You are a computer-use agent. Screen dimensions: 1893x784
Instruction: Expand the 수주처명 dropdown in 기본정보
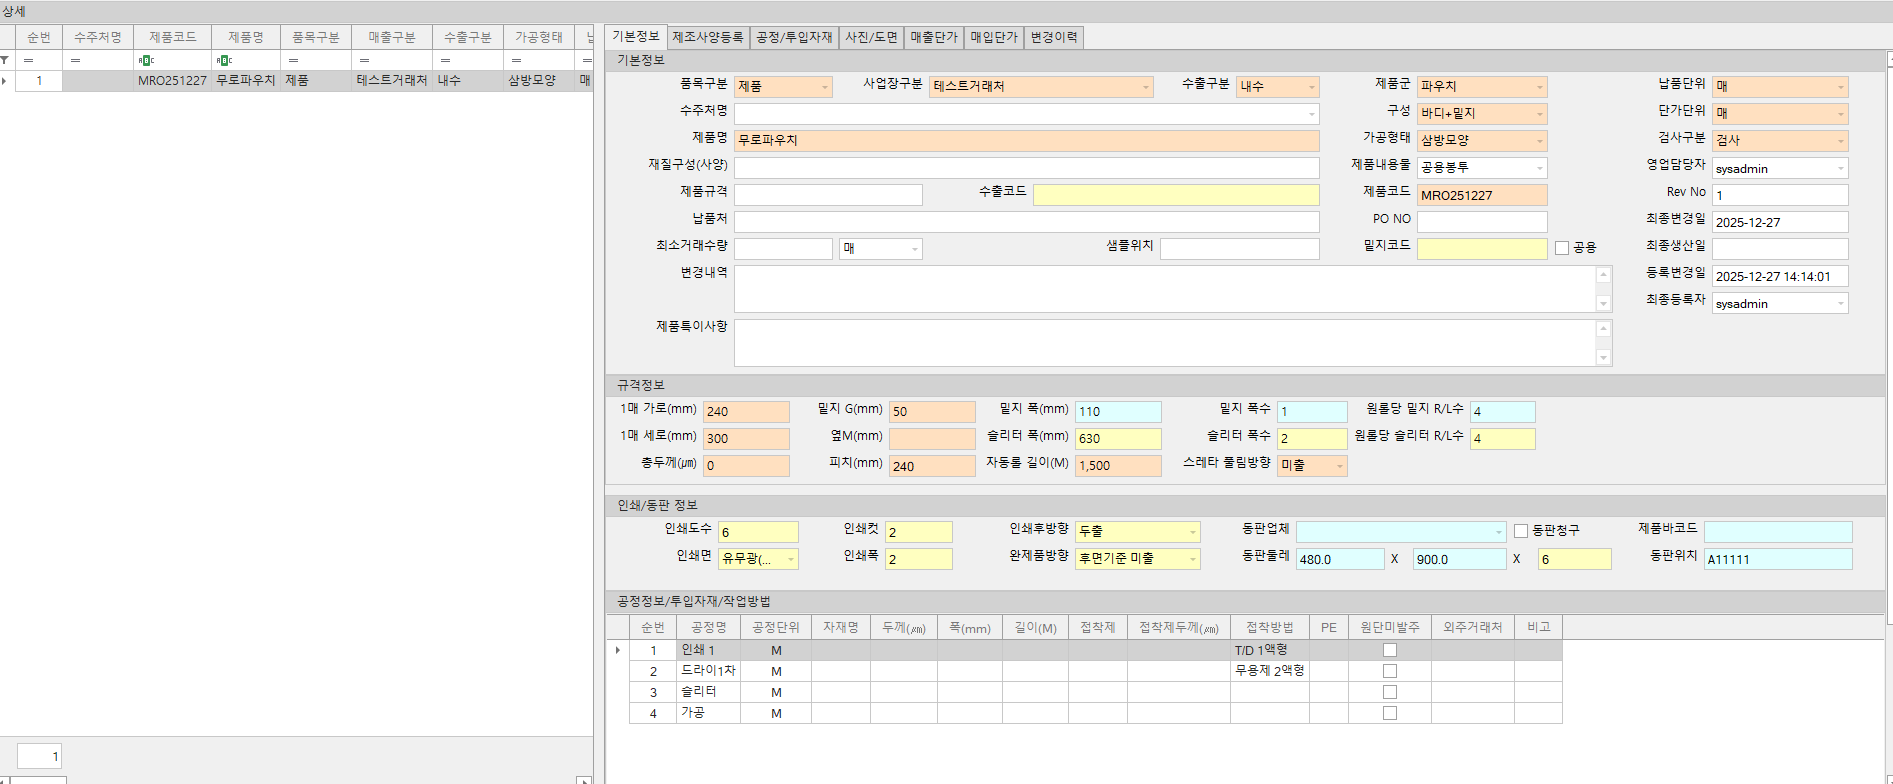[1312, 114]
